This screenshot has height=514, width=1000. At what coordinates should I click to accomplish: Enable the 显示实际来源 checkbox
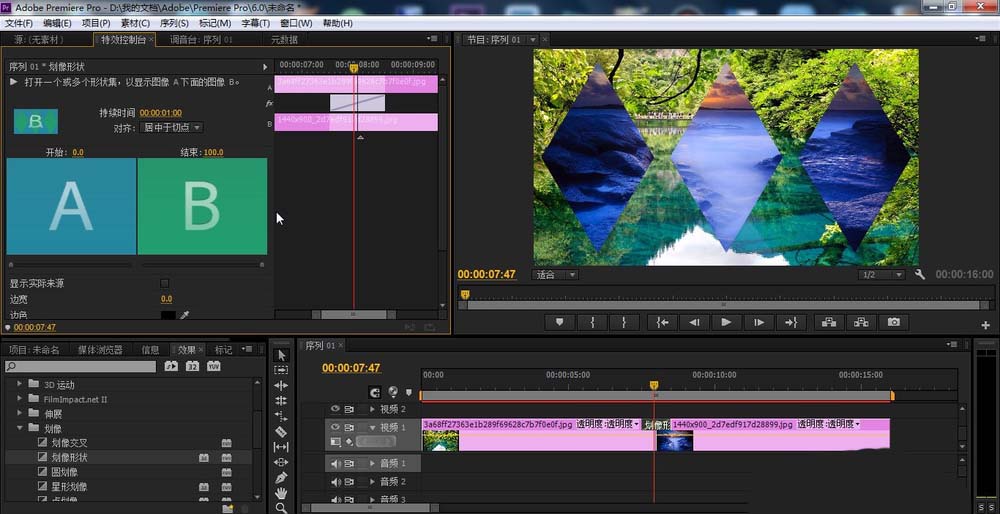click(165, 283)
